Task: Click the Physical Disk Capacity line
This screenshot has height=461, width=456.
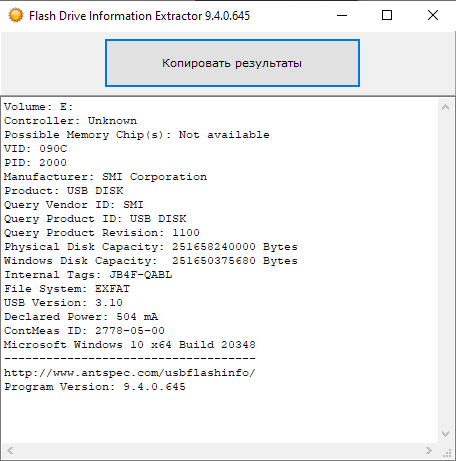Action: point(151,247)
